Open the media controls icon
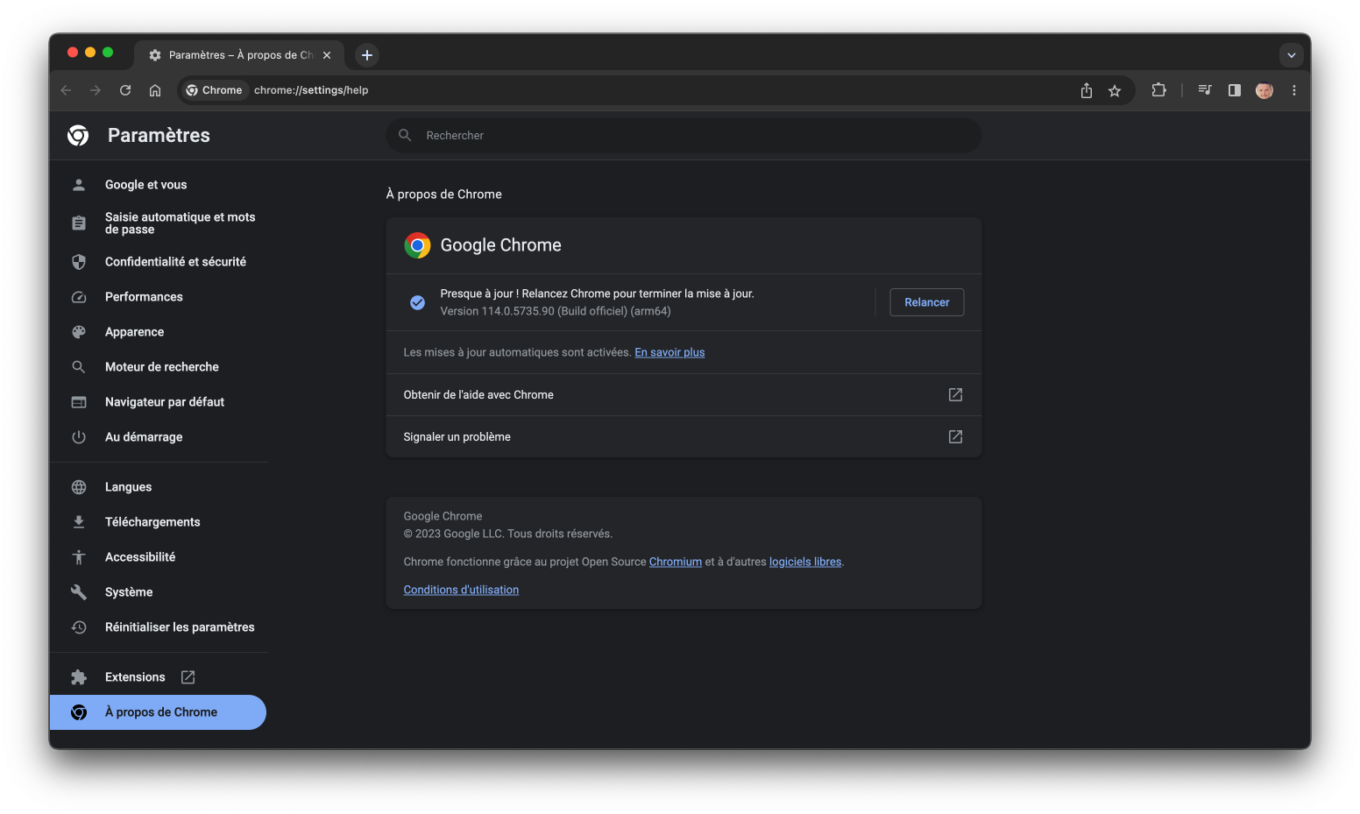Image resolution: width=1360 pixels, height=814 pixels. (1205, 90)
